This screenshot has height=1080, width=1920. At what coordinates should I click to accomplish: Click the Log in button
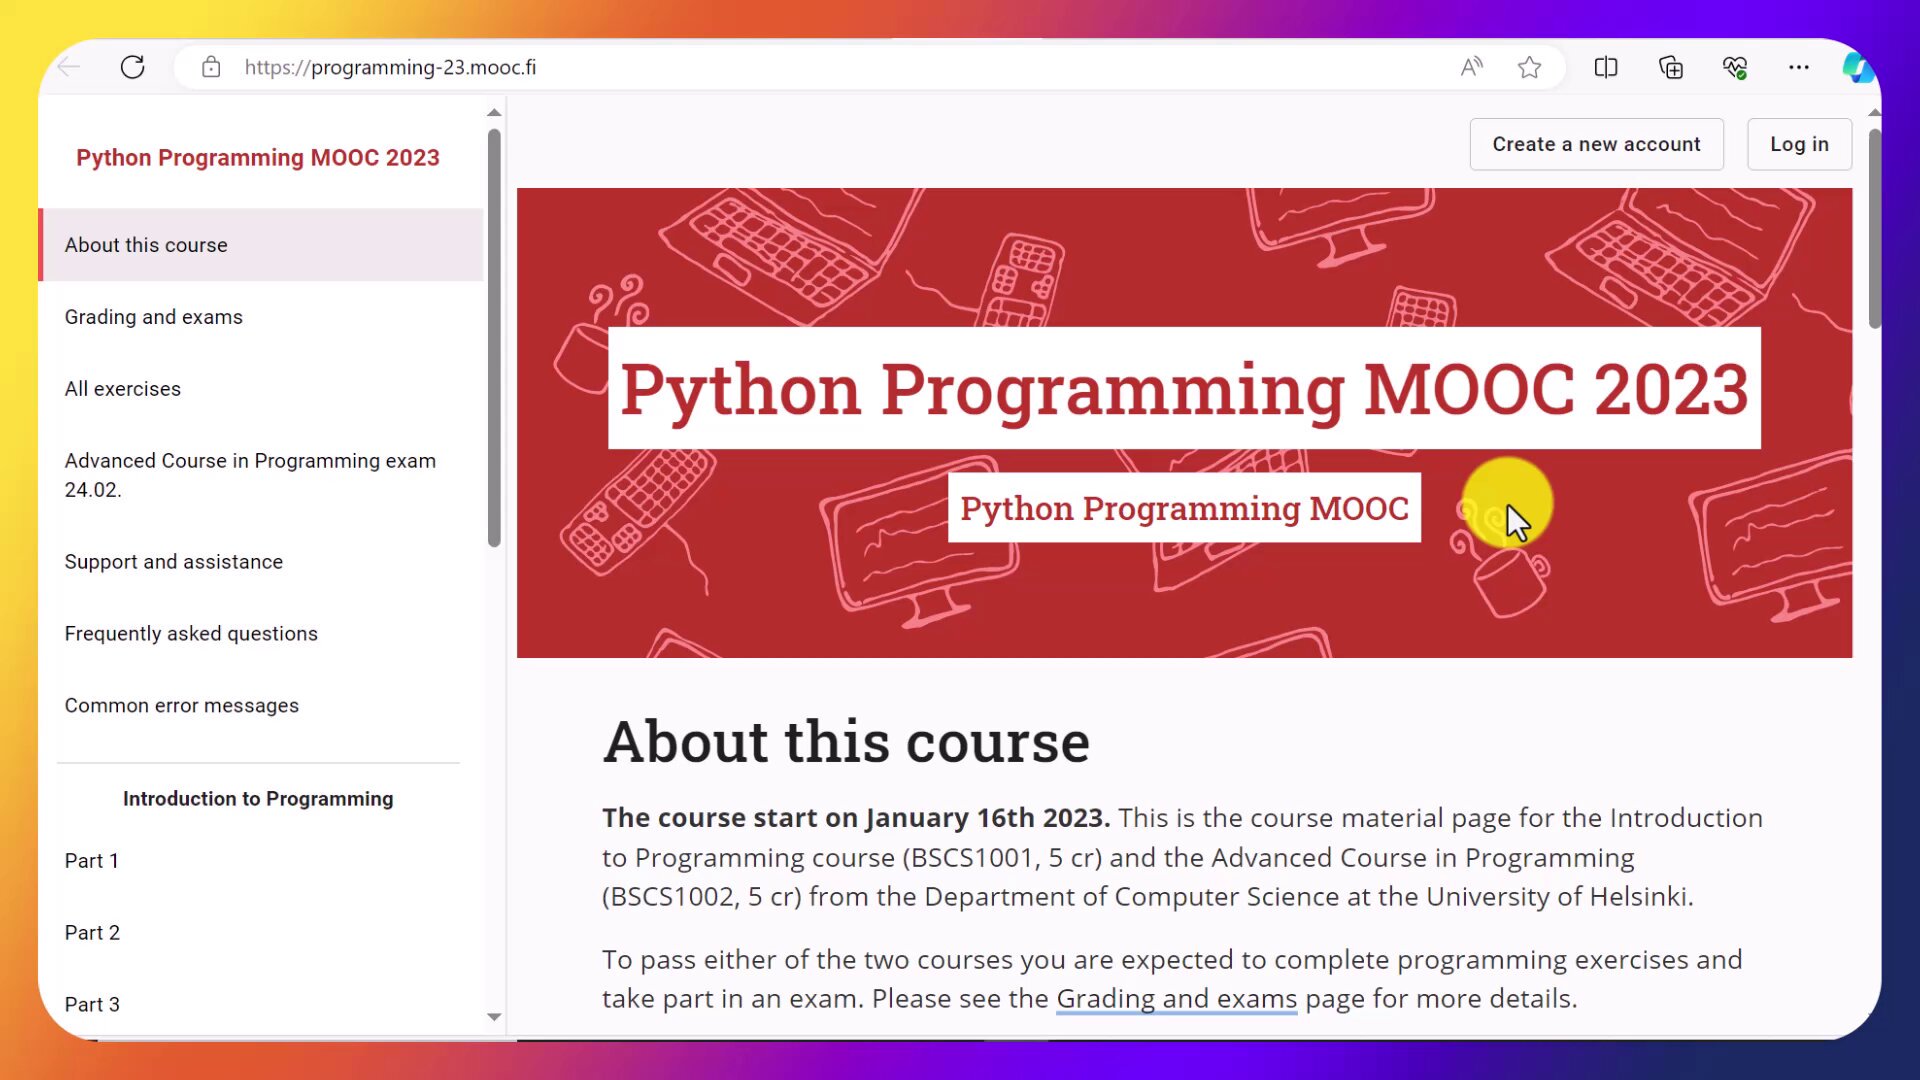1799,144
